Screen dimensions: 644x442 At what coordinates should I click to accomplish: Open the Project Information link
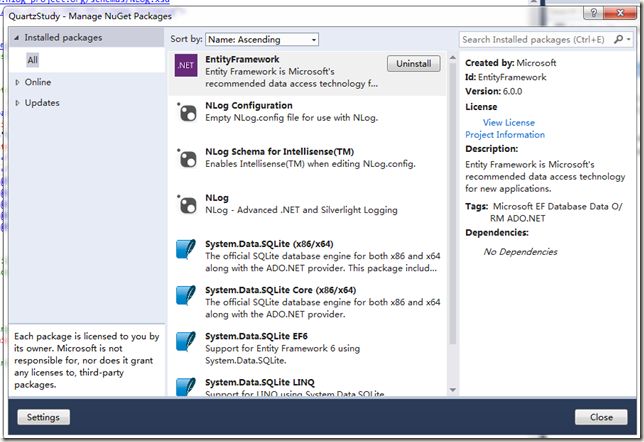505,135
